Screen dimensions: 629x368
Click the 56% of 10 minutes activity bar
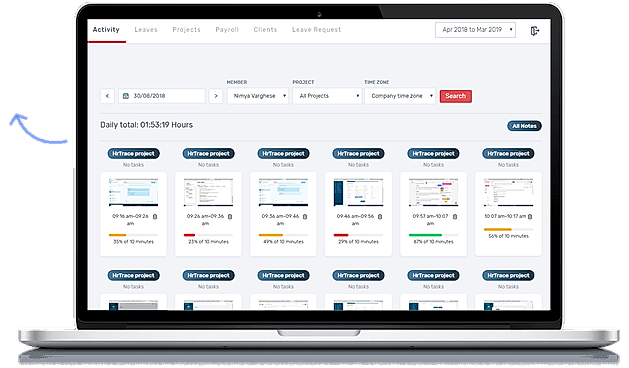pos(509,230)
